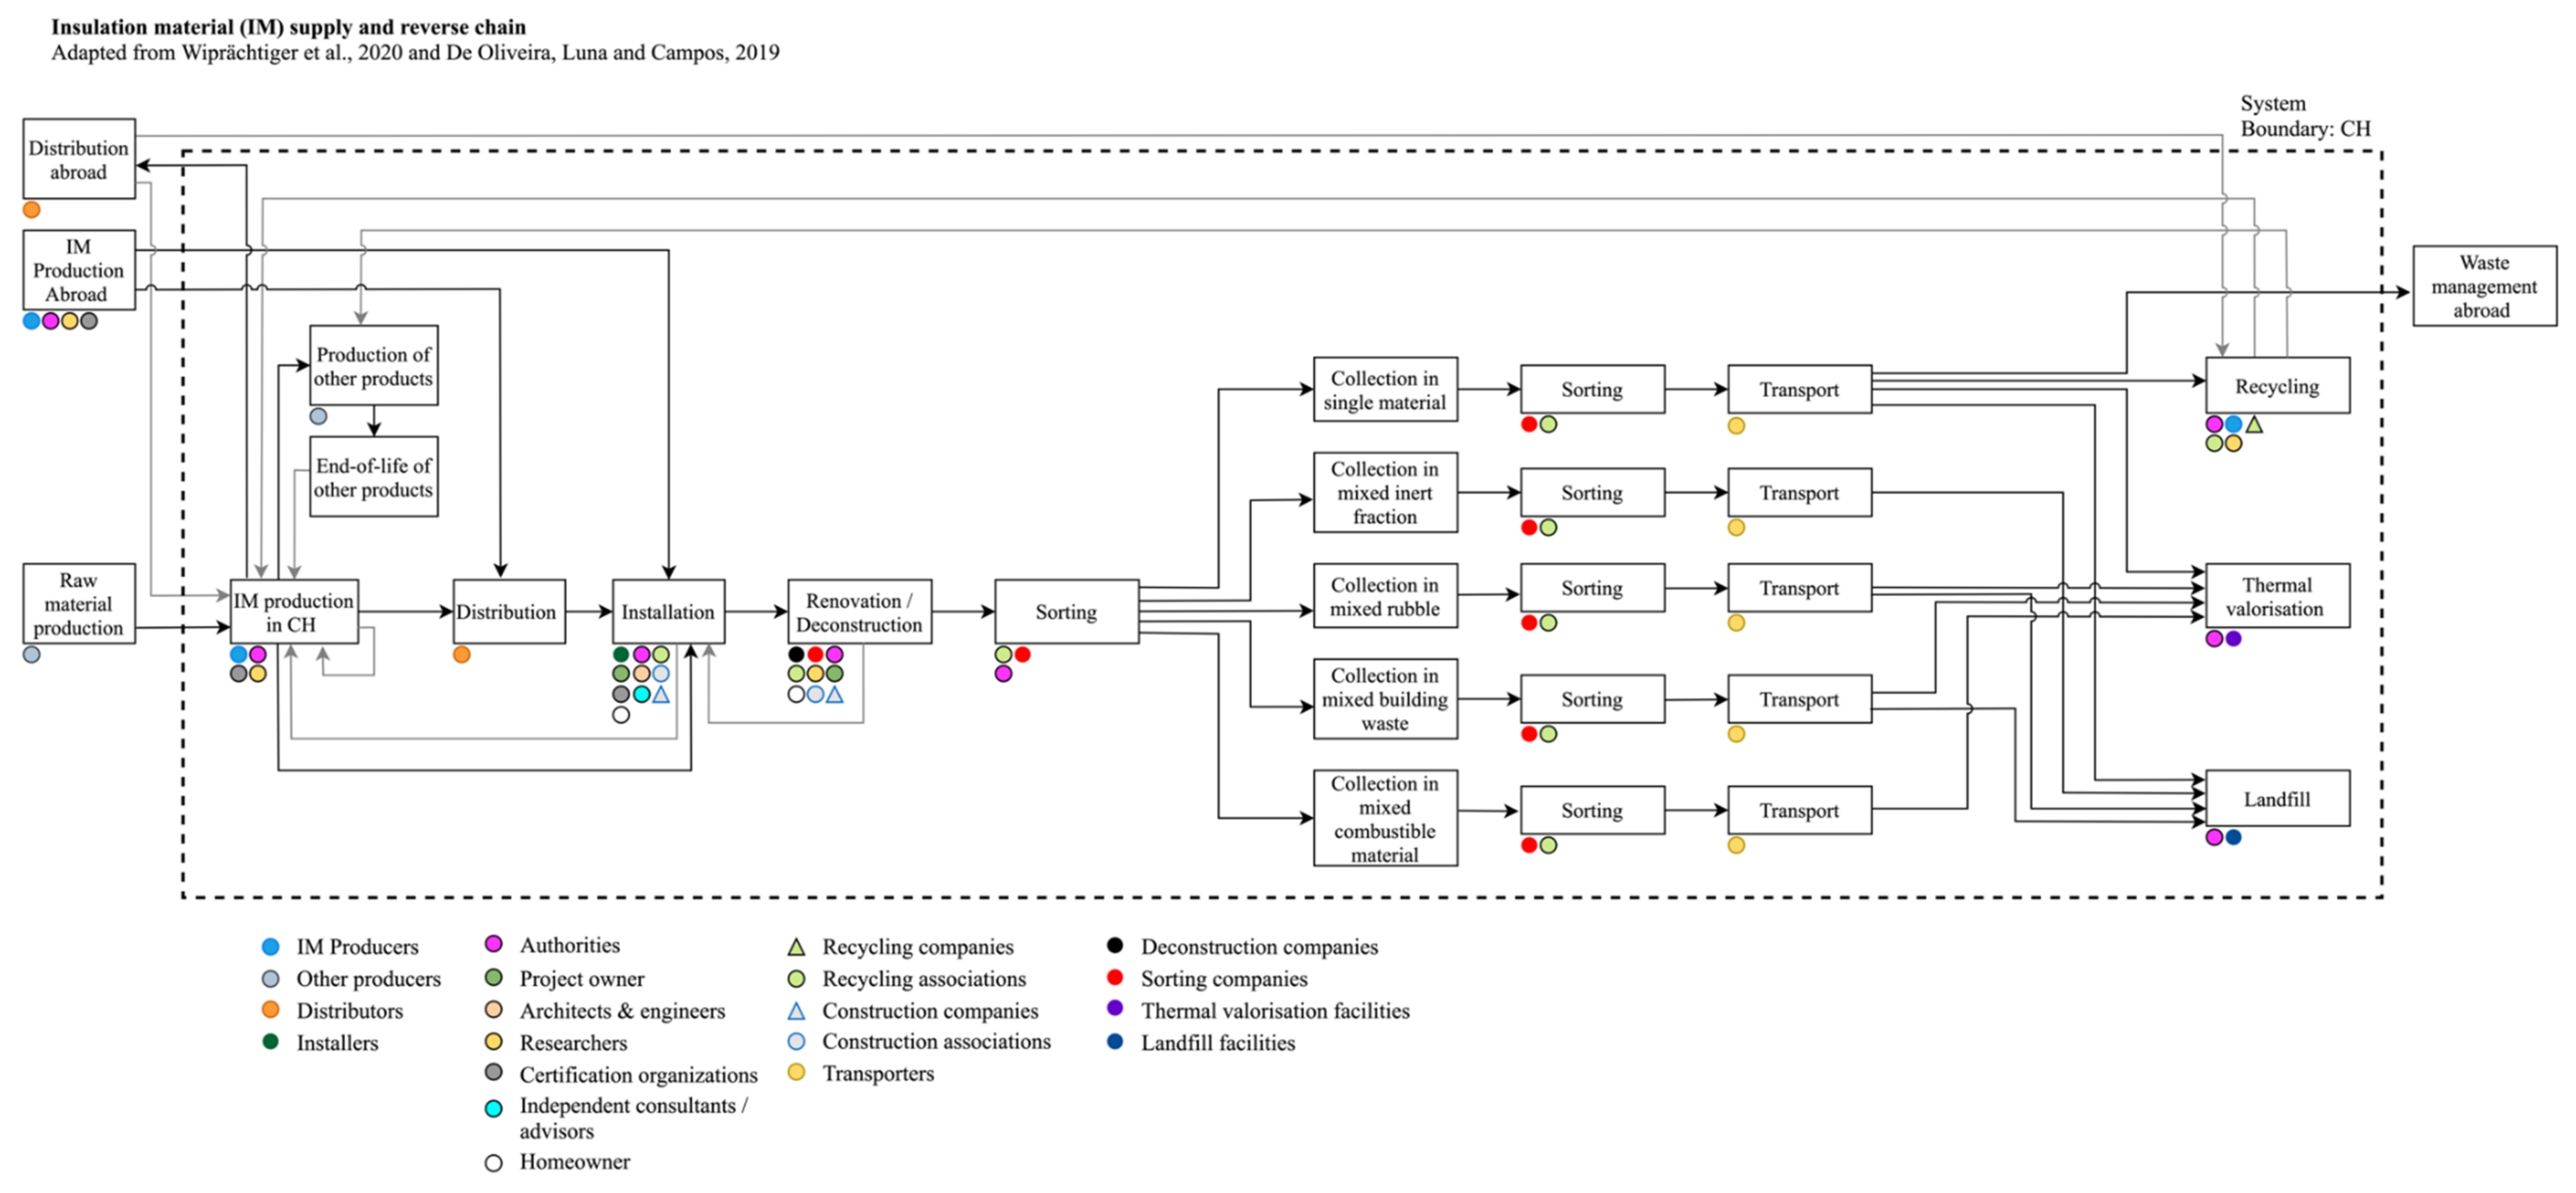Click the Distributors orange legend dot
The width and height of the screenshot is (2576, 1193).
(270, 1010)
